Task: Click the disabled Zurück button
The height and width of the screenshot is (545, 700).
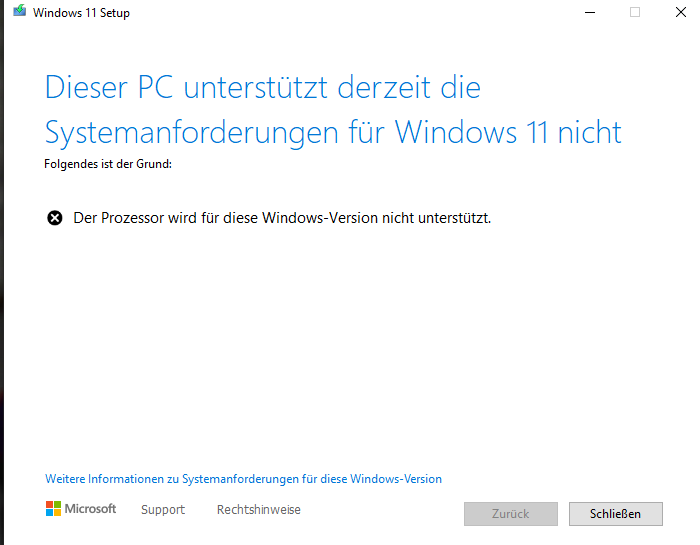Action: [510, 513]
